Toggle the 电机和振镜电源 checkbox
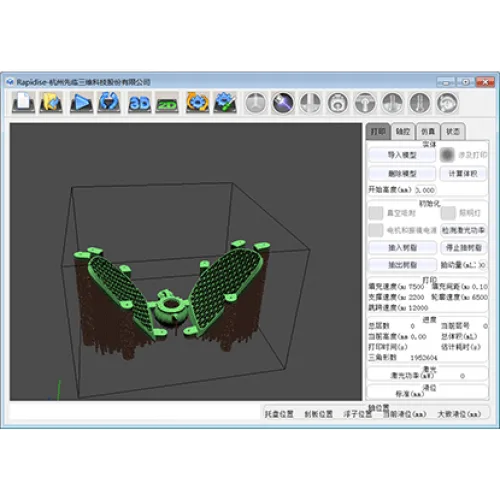500x500 pixels. coord(376,230)
